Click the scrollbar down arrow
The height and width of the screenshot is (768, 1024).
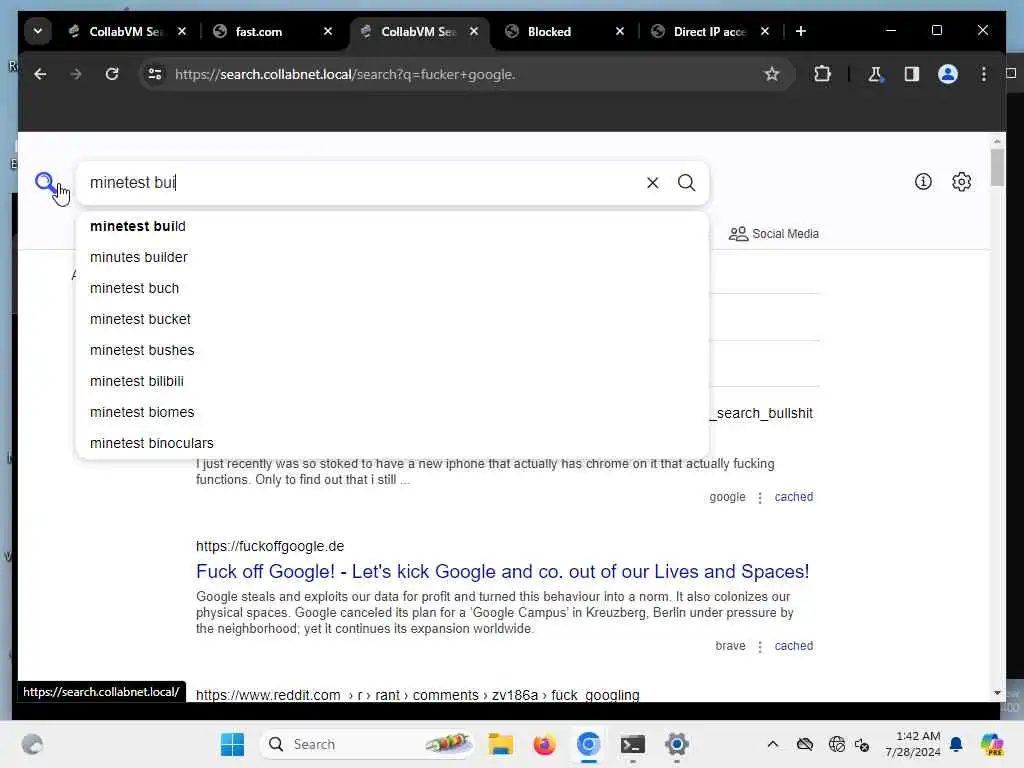[997, 693]
